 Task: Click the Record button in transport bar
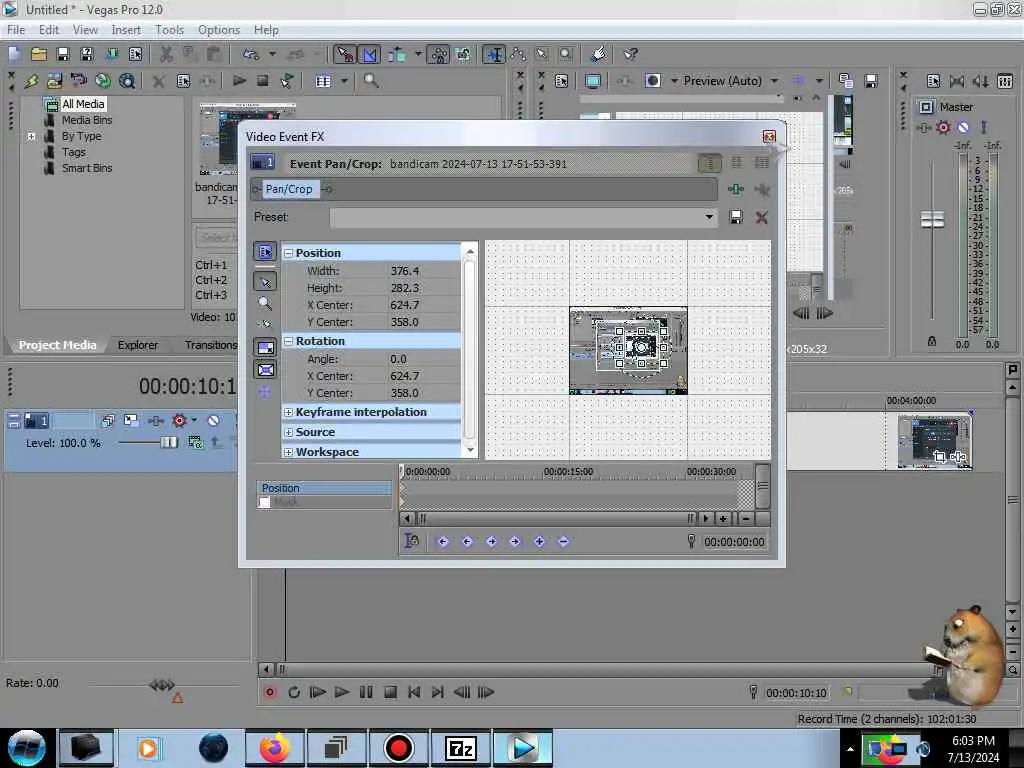[x=270, y=692]
